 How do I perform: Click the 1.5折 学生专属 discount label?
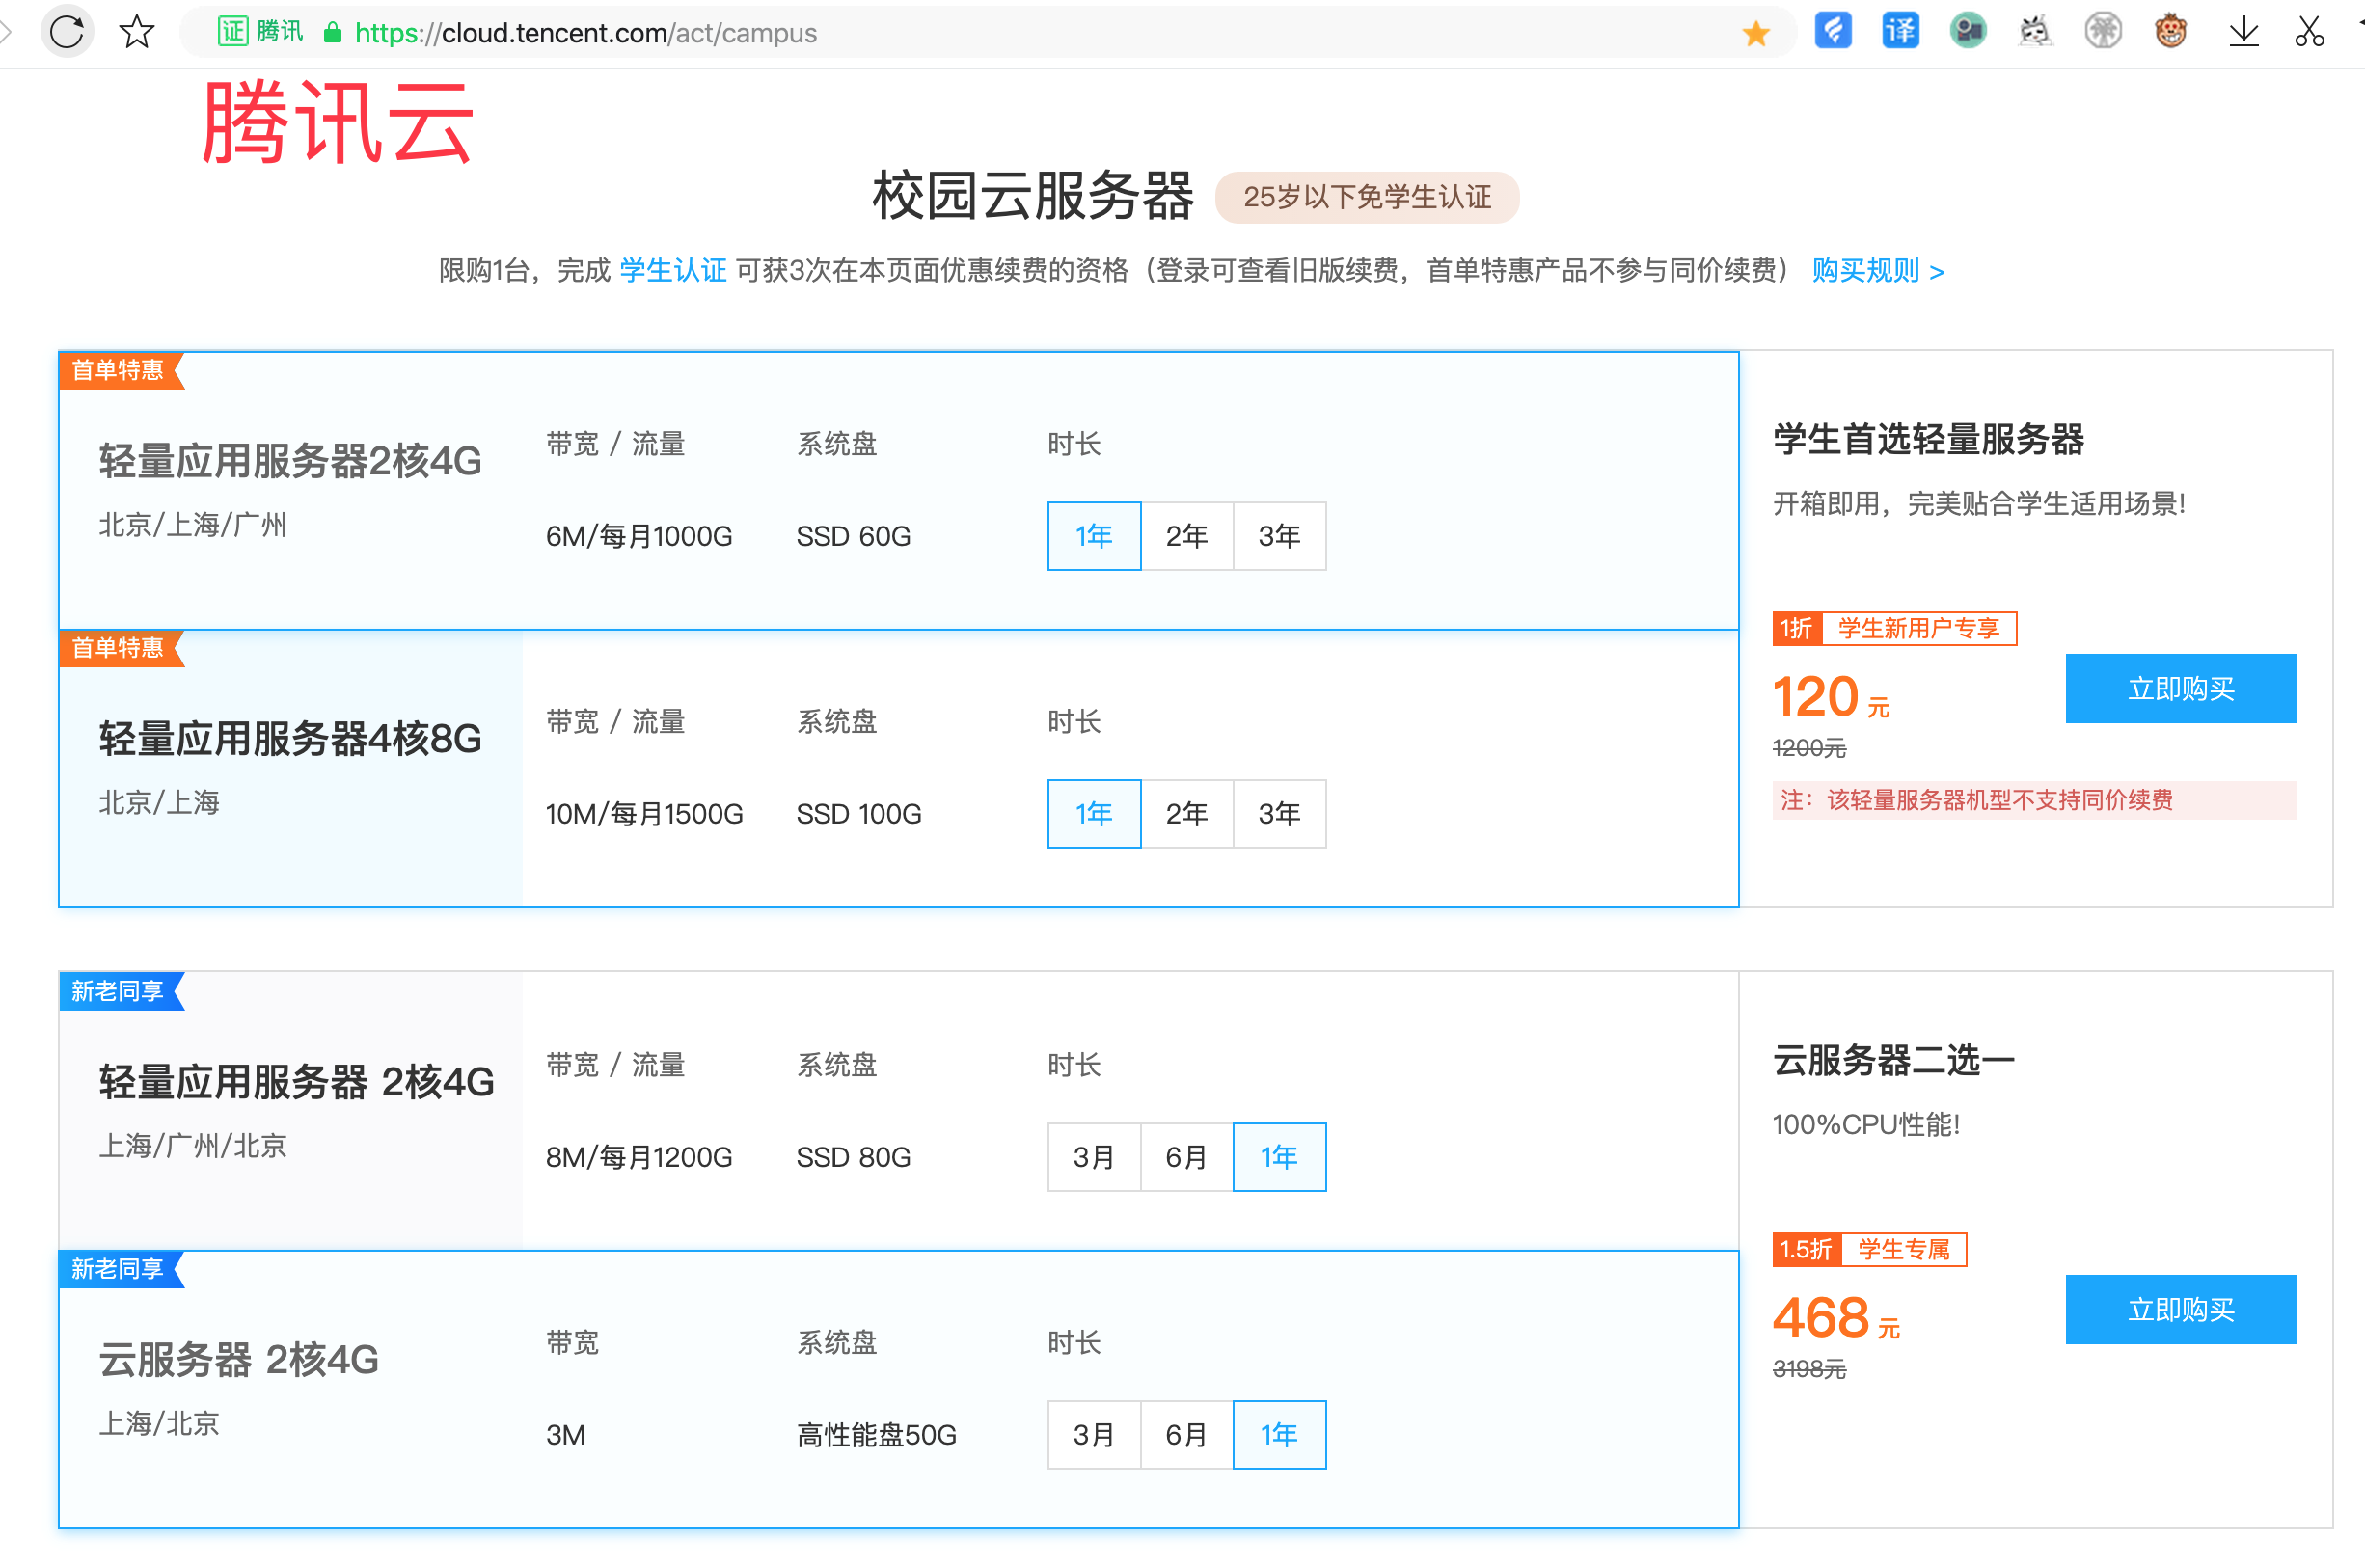(1869, 1249)
